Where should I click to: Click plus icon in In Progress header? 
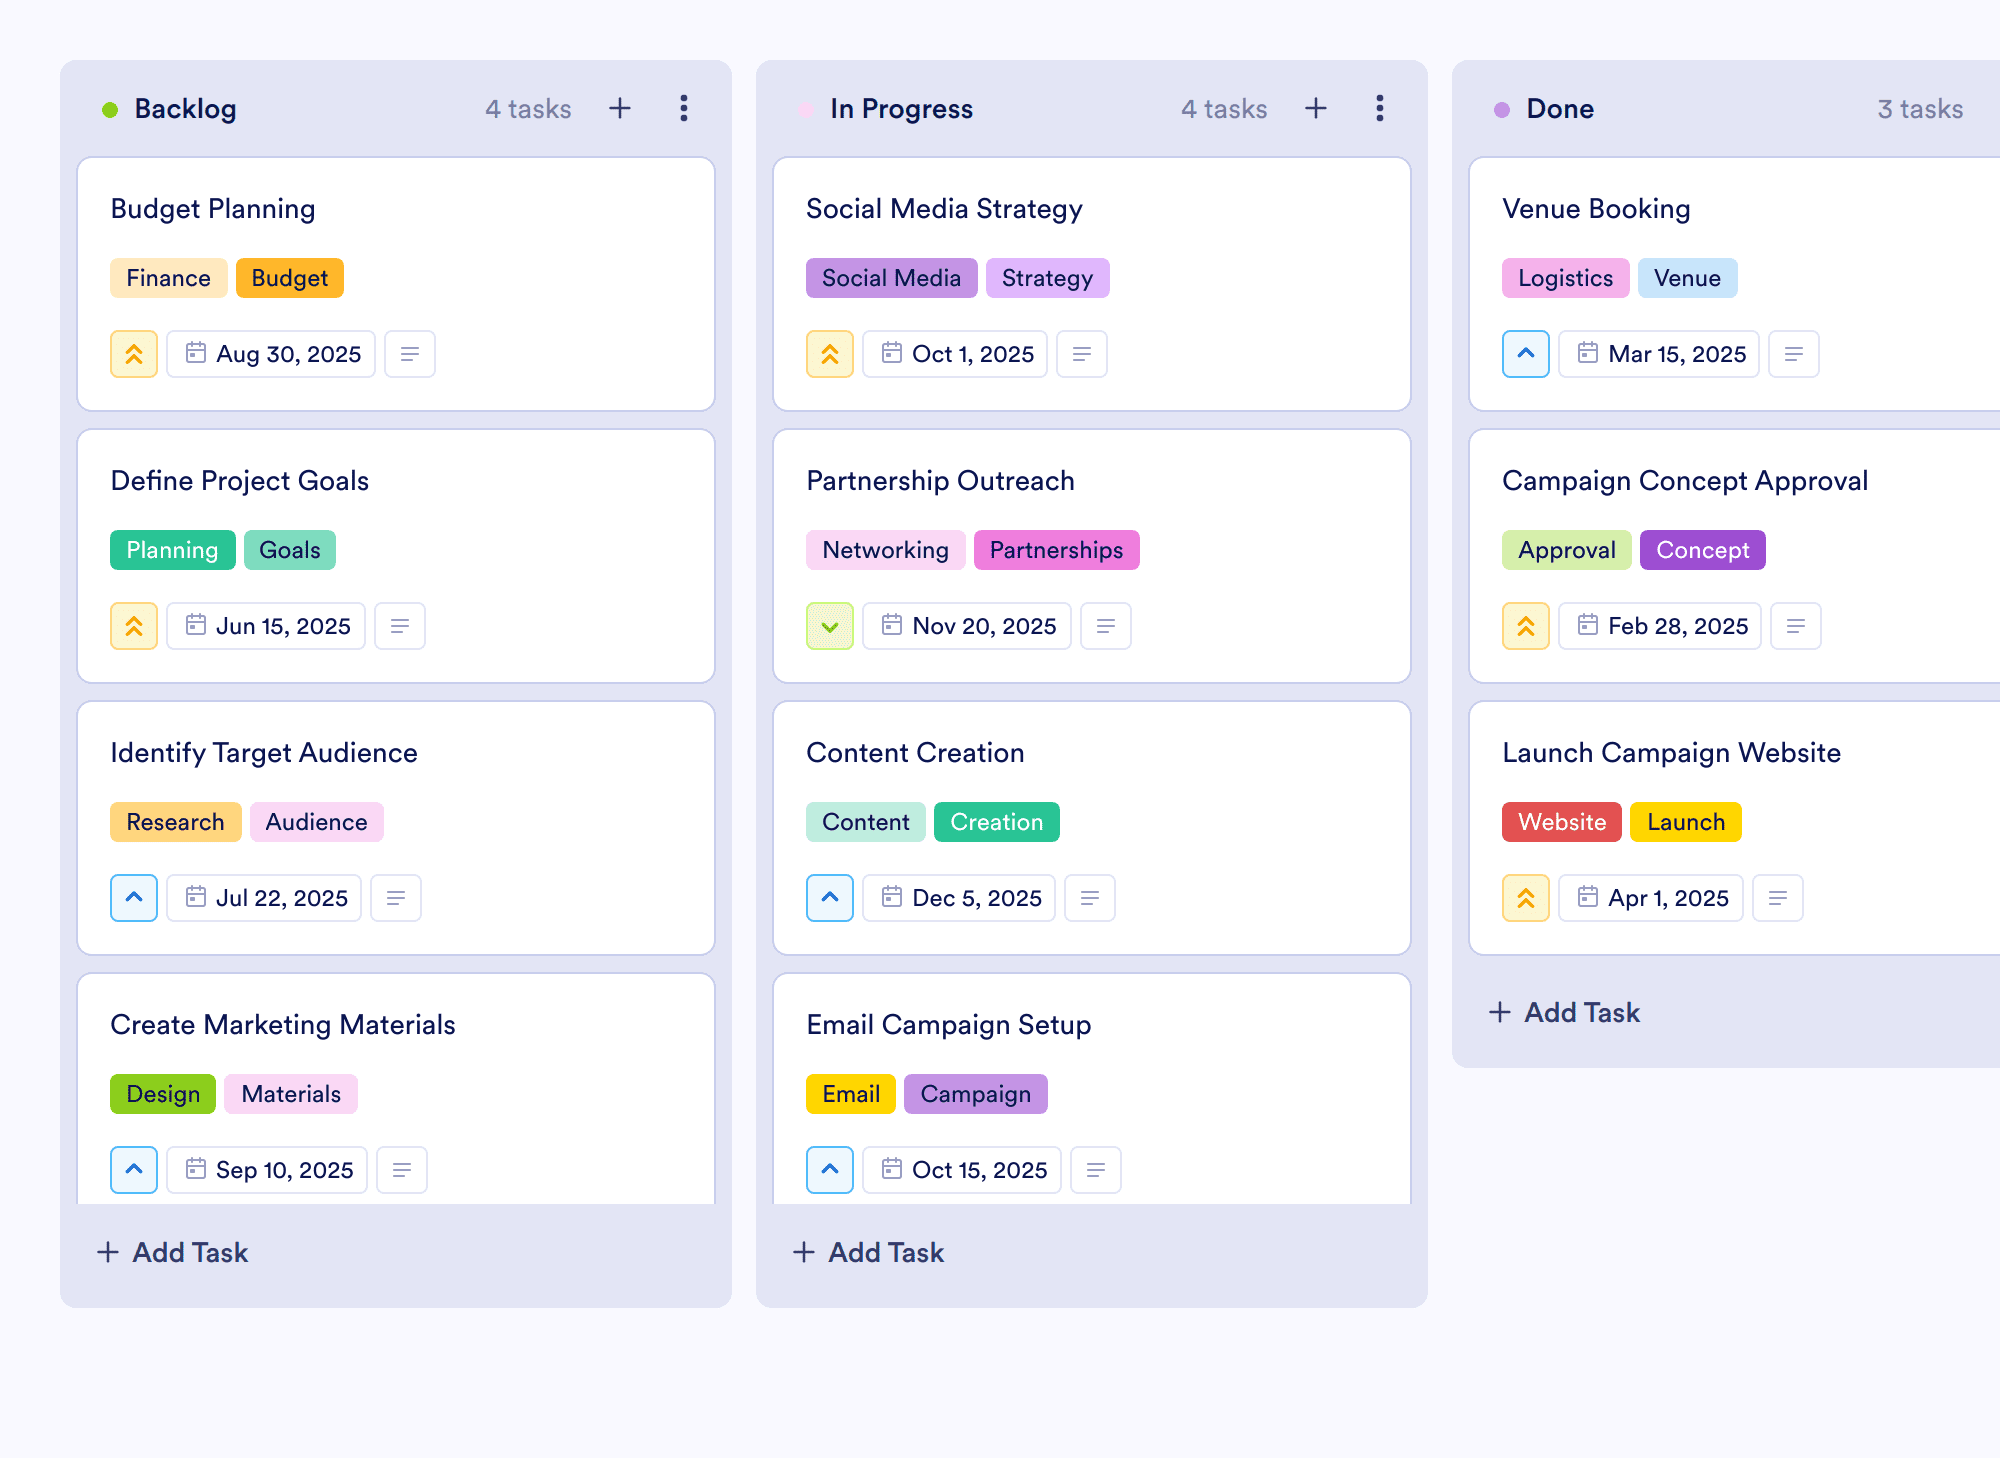pyautogui.click(x=1316, y=108)
